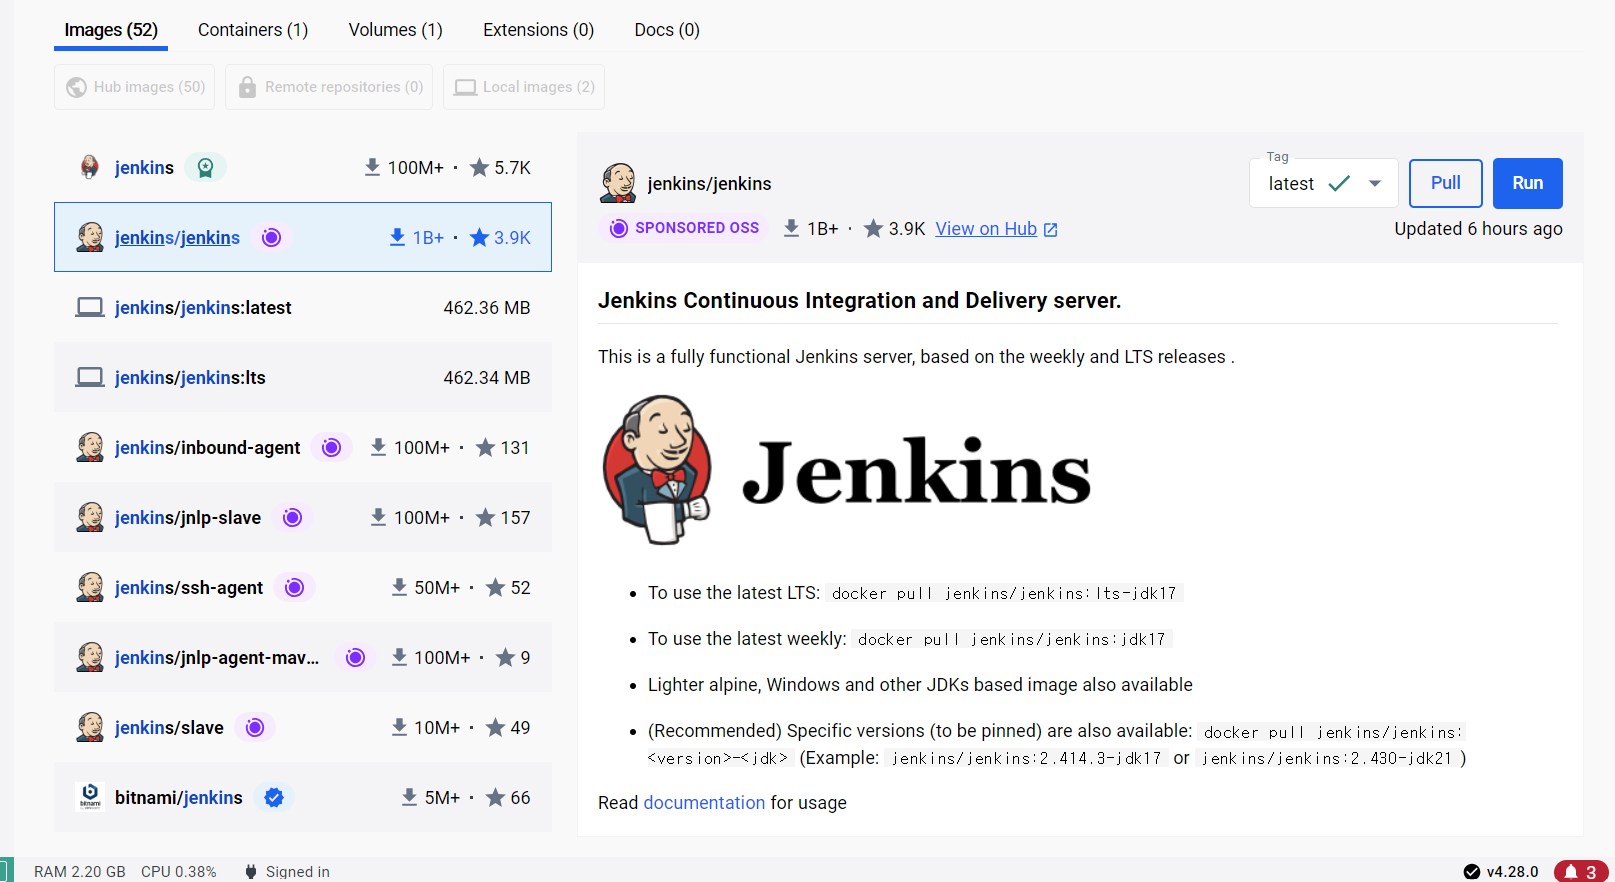The width and height of the screenshot is (1615, 882).
Task: Click the docker pull jenkins/jenkins:lts-jdk17 code snippet
Action: click(1004, 593)
